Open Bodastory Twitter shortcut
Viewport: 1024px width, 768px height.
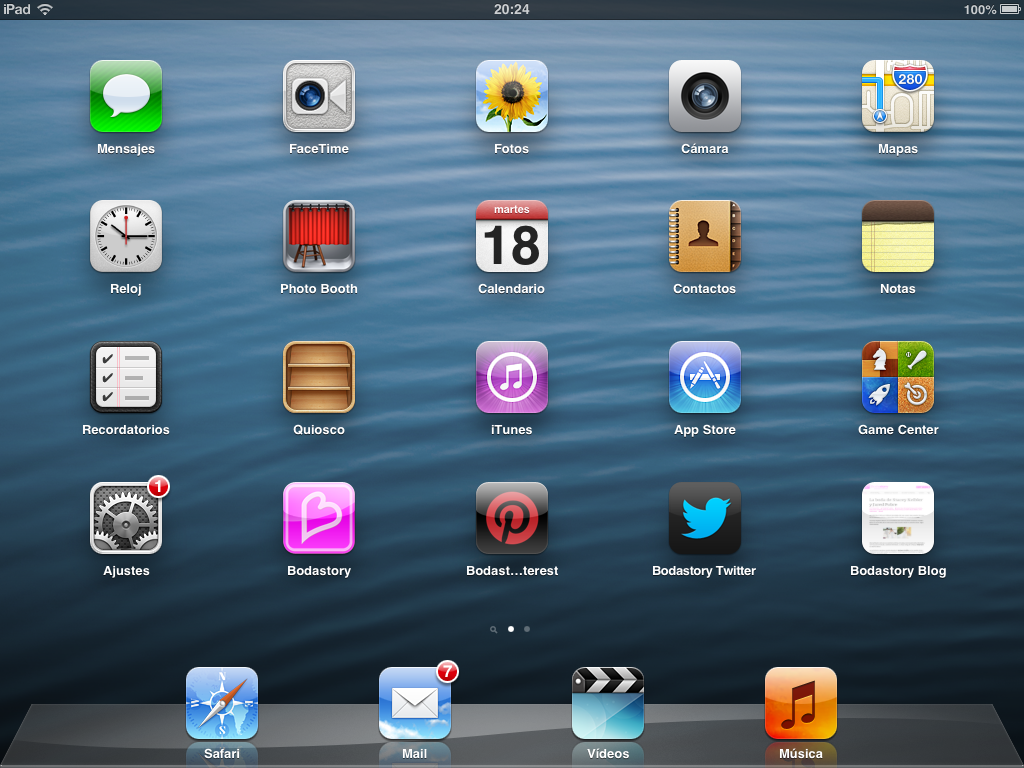(705, 519)
